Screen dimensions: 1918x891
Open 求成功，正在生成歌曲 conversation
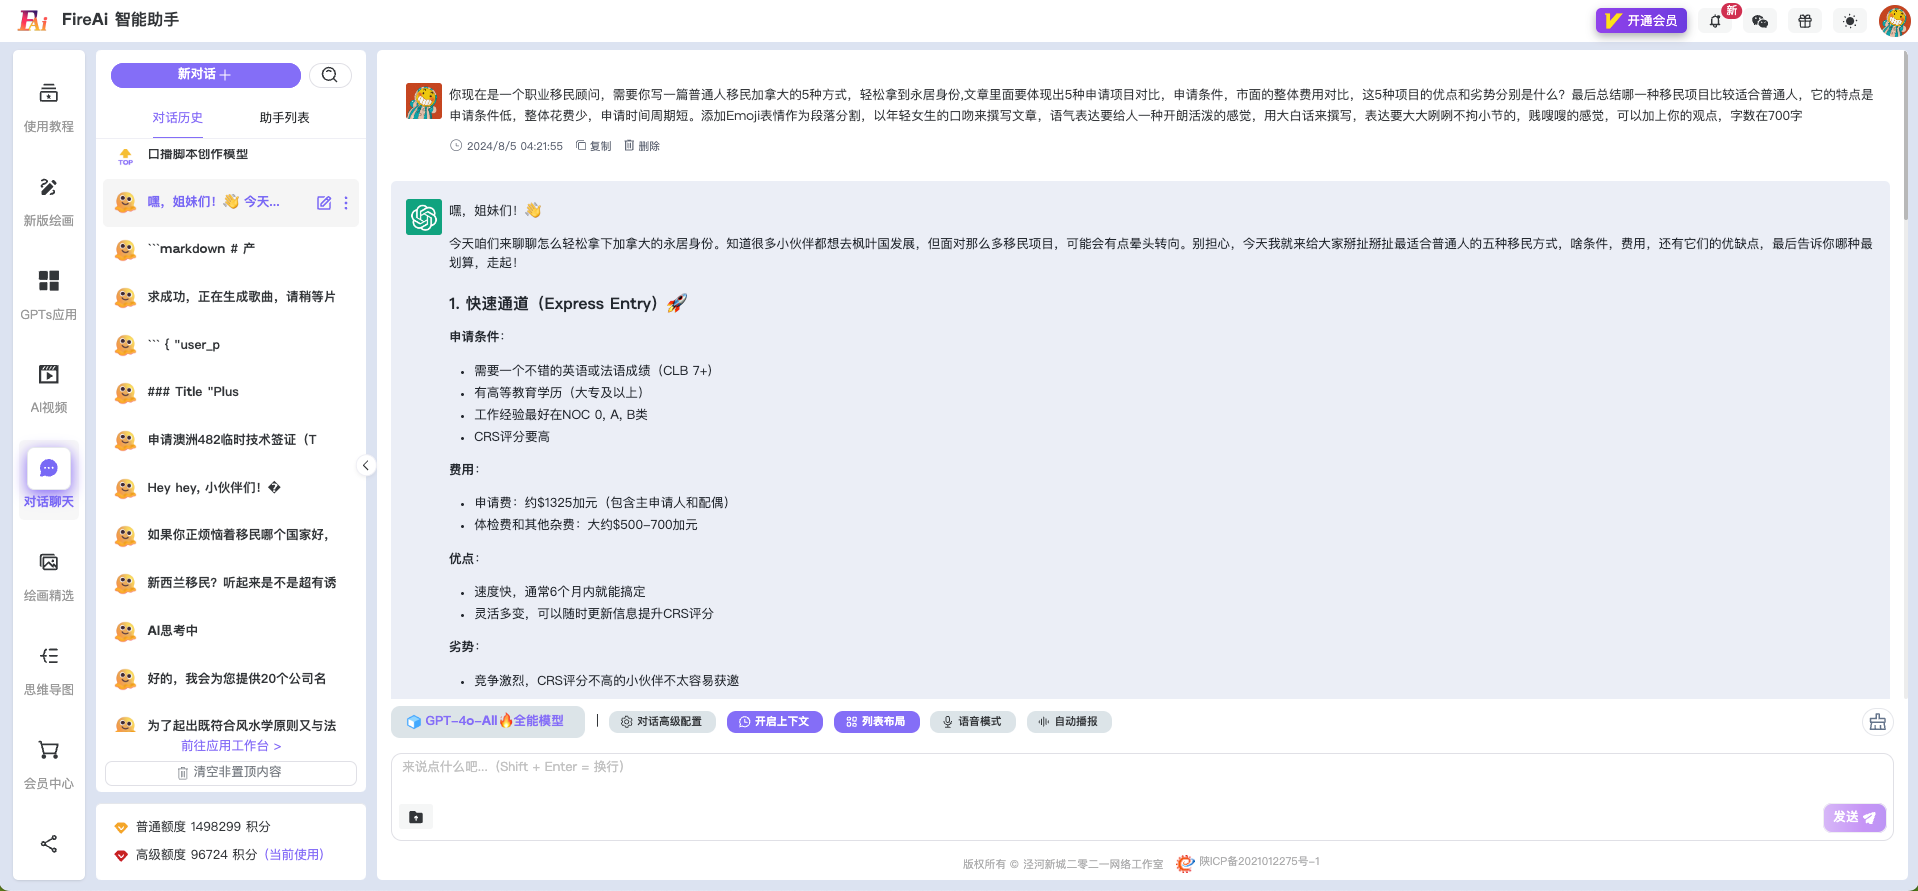231,297
